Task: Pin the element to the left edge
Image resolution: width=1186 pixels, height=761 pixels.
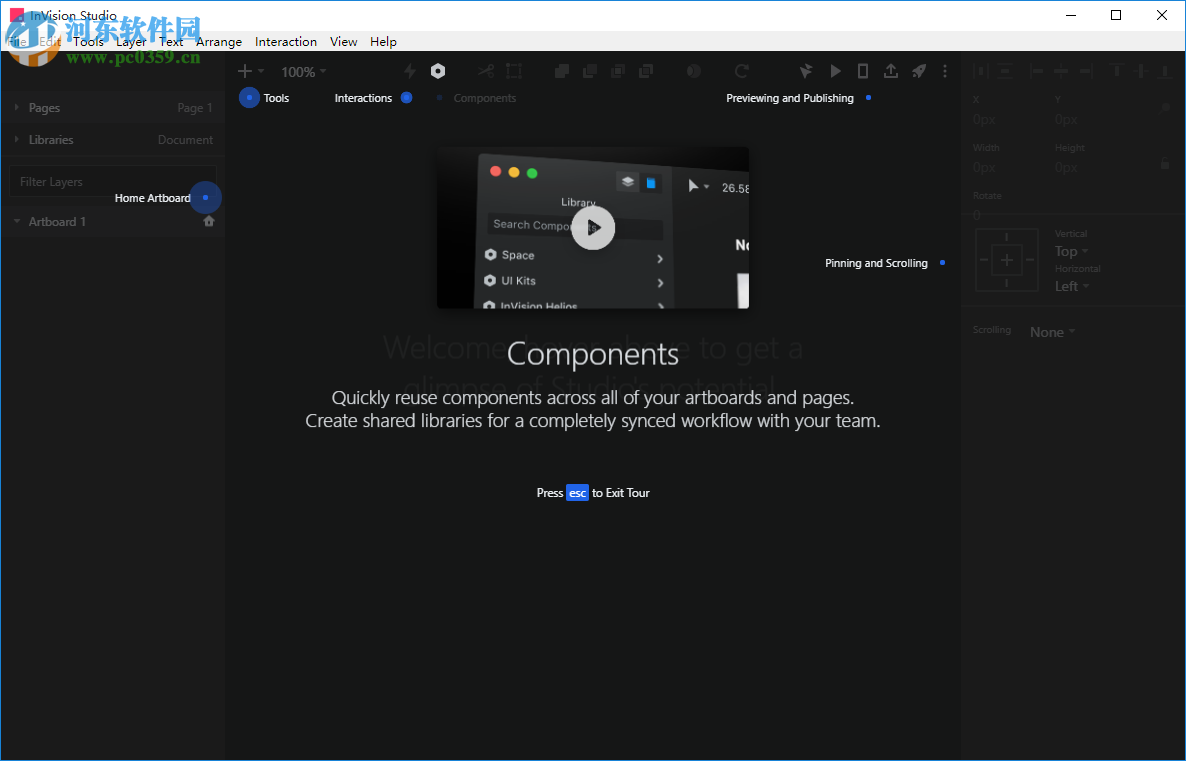Action: click(x=986, y=260)
